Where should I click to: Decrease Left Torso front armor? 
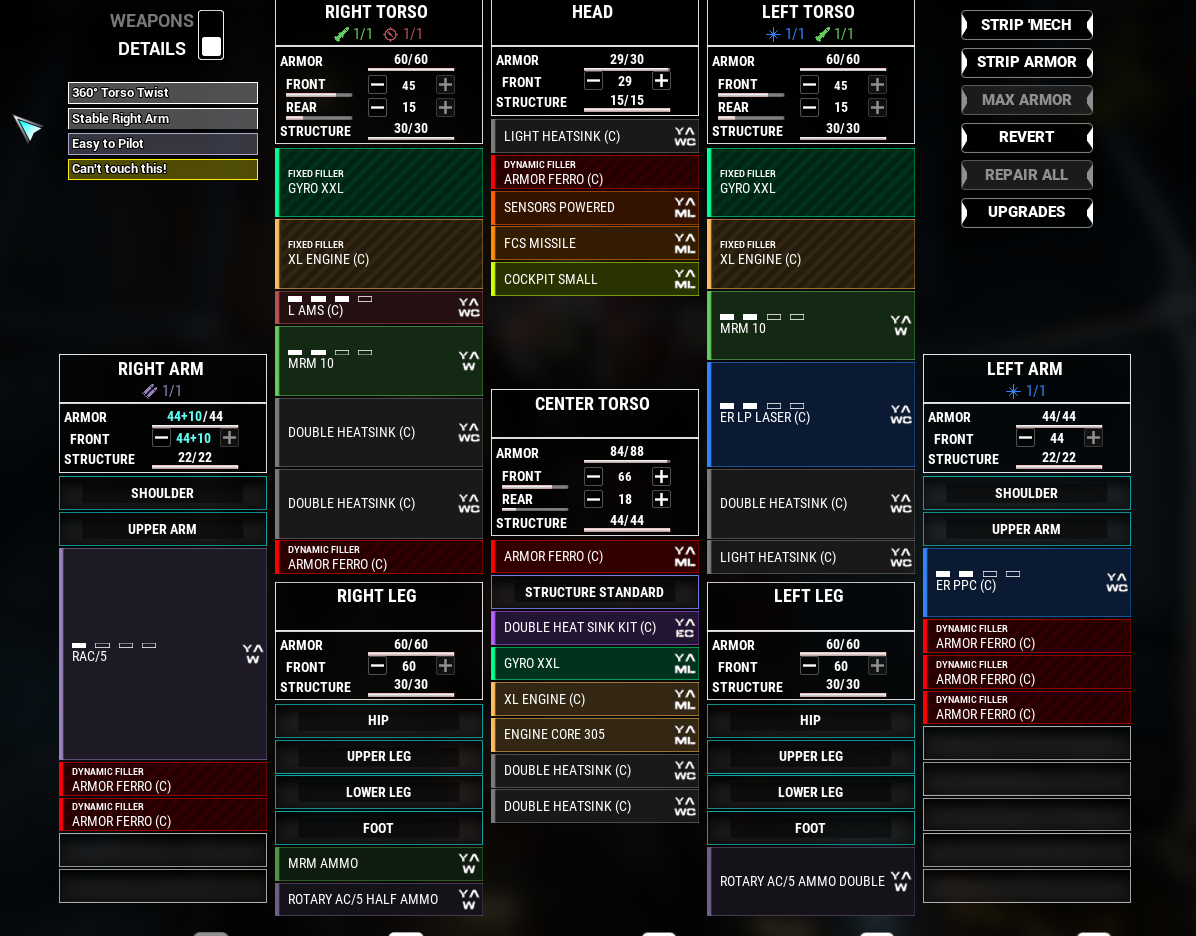[x=809, y=85]
